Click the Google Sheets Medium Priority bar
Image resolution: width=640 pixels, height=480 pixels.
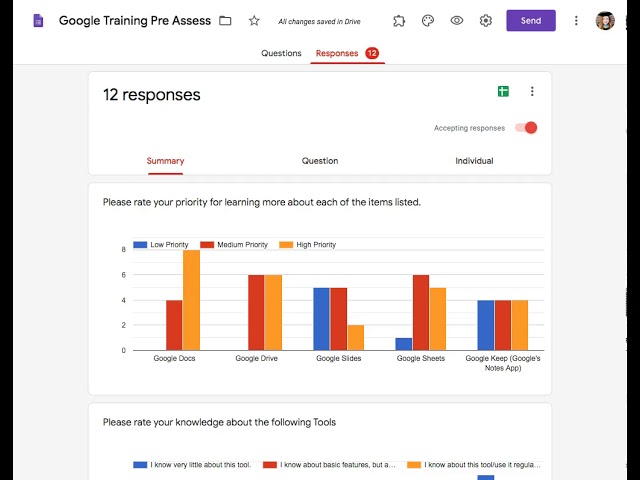tap(421, 313)
